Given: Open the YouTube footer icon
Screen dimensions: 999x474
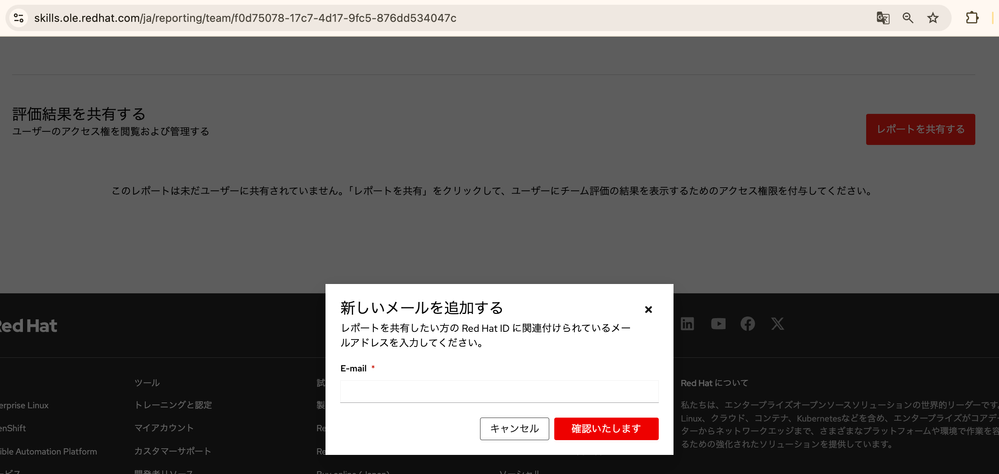Looking at the screenshot, I should pyautogui.click(x=718, y=324).
